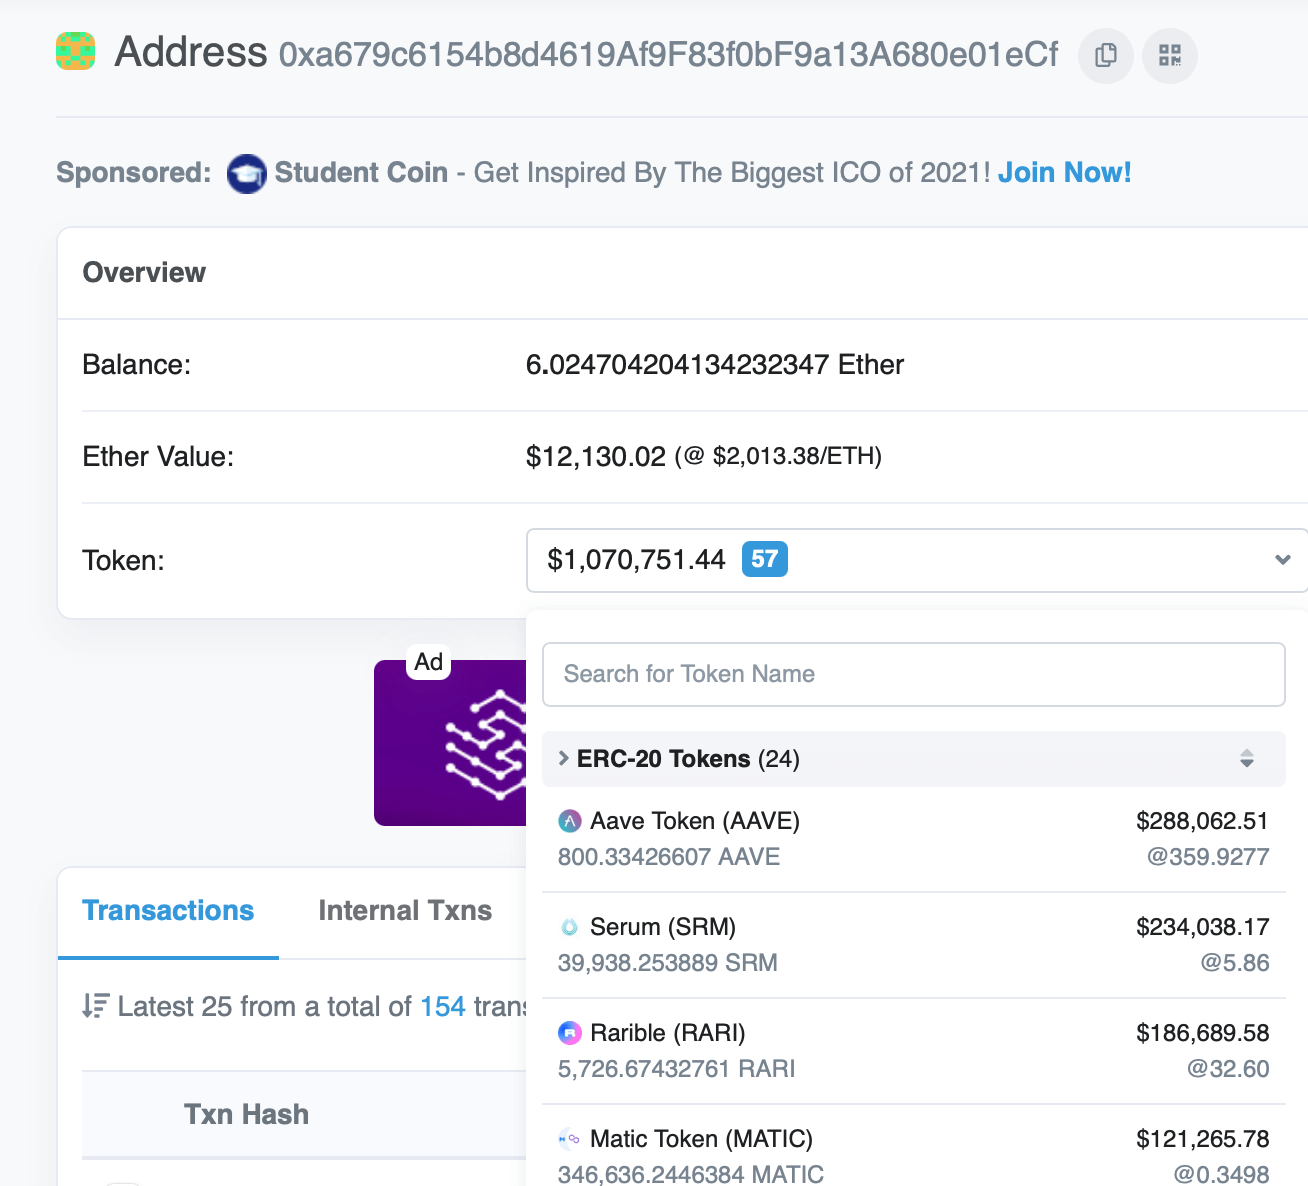The width and height of the screenshot is (1308, 1186).
Task: Sort the ERC-20 tokens list
Action: [1246, 759]
